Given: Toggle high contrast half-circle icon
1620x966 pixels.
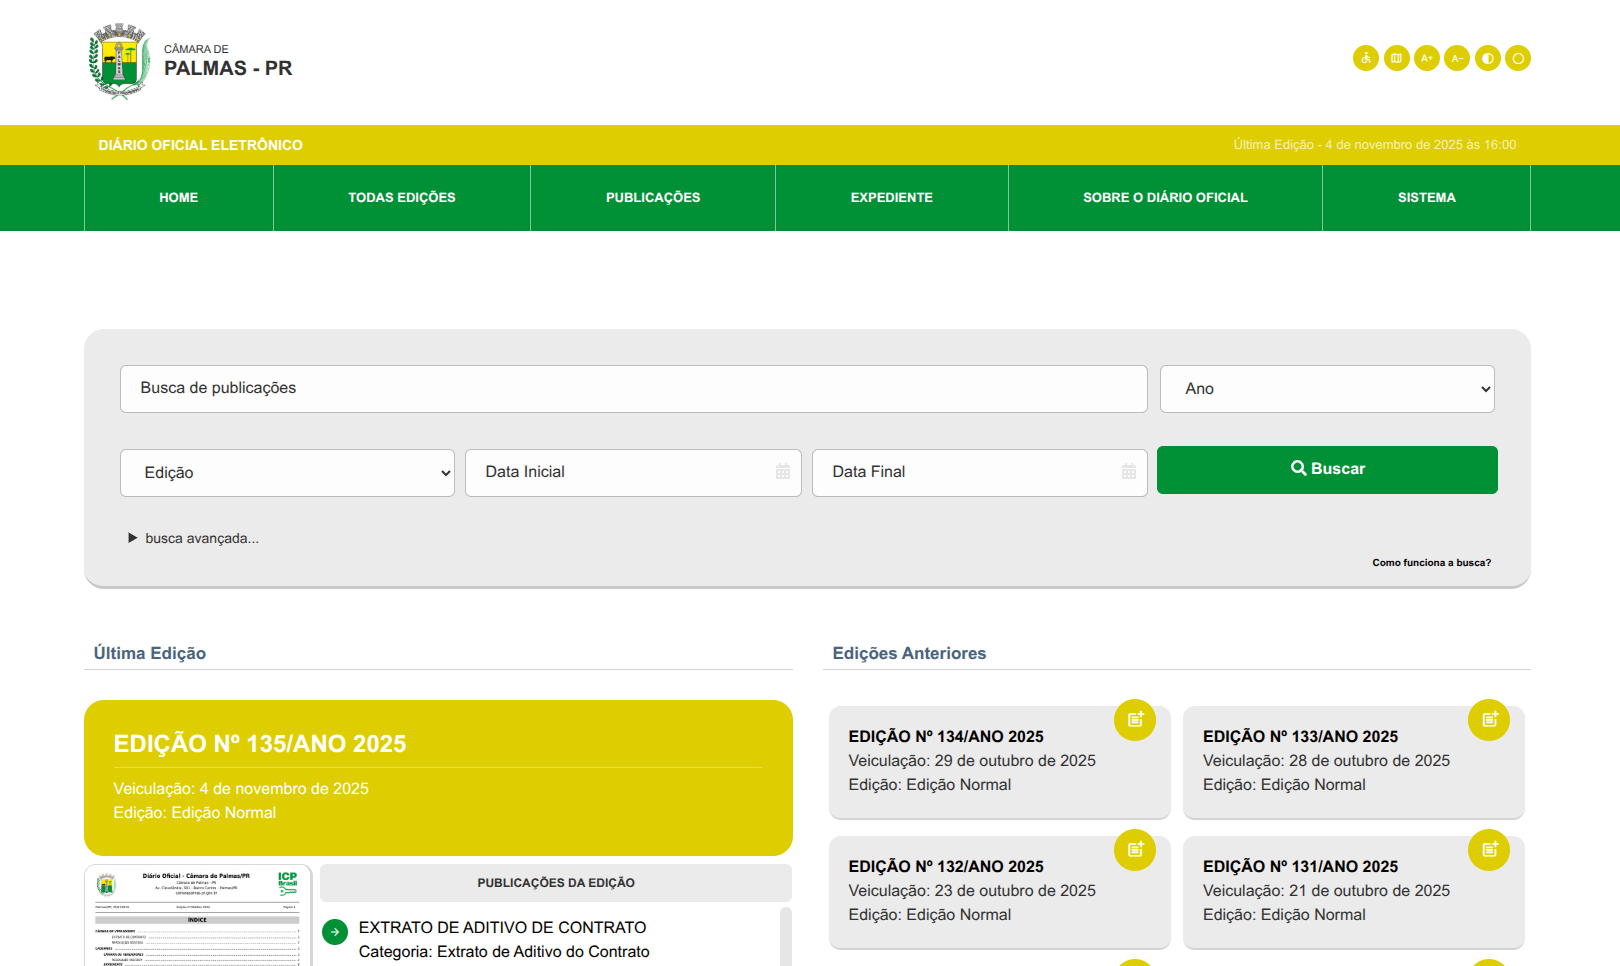Looking at the screenshot, I should tap(1488, 58).
